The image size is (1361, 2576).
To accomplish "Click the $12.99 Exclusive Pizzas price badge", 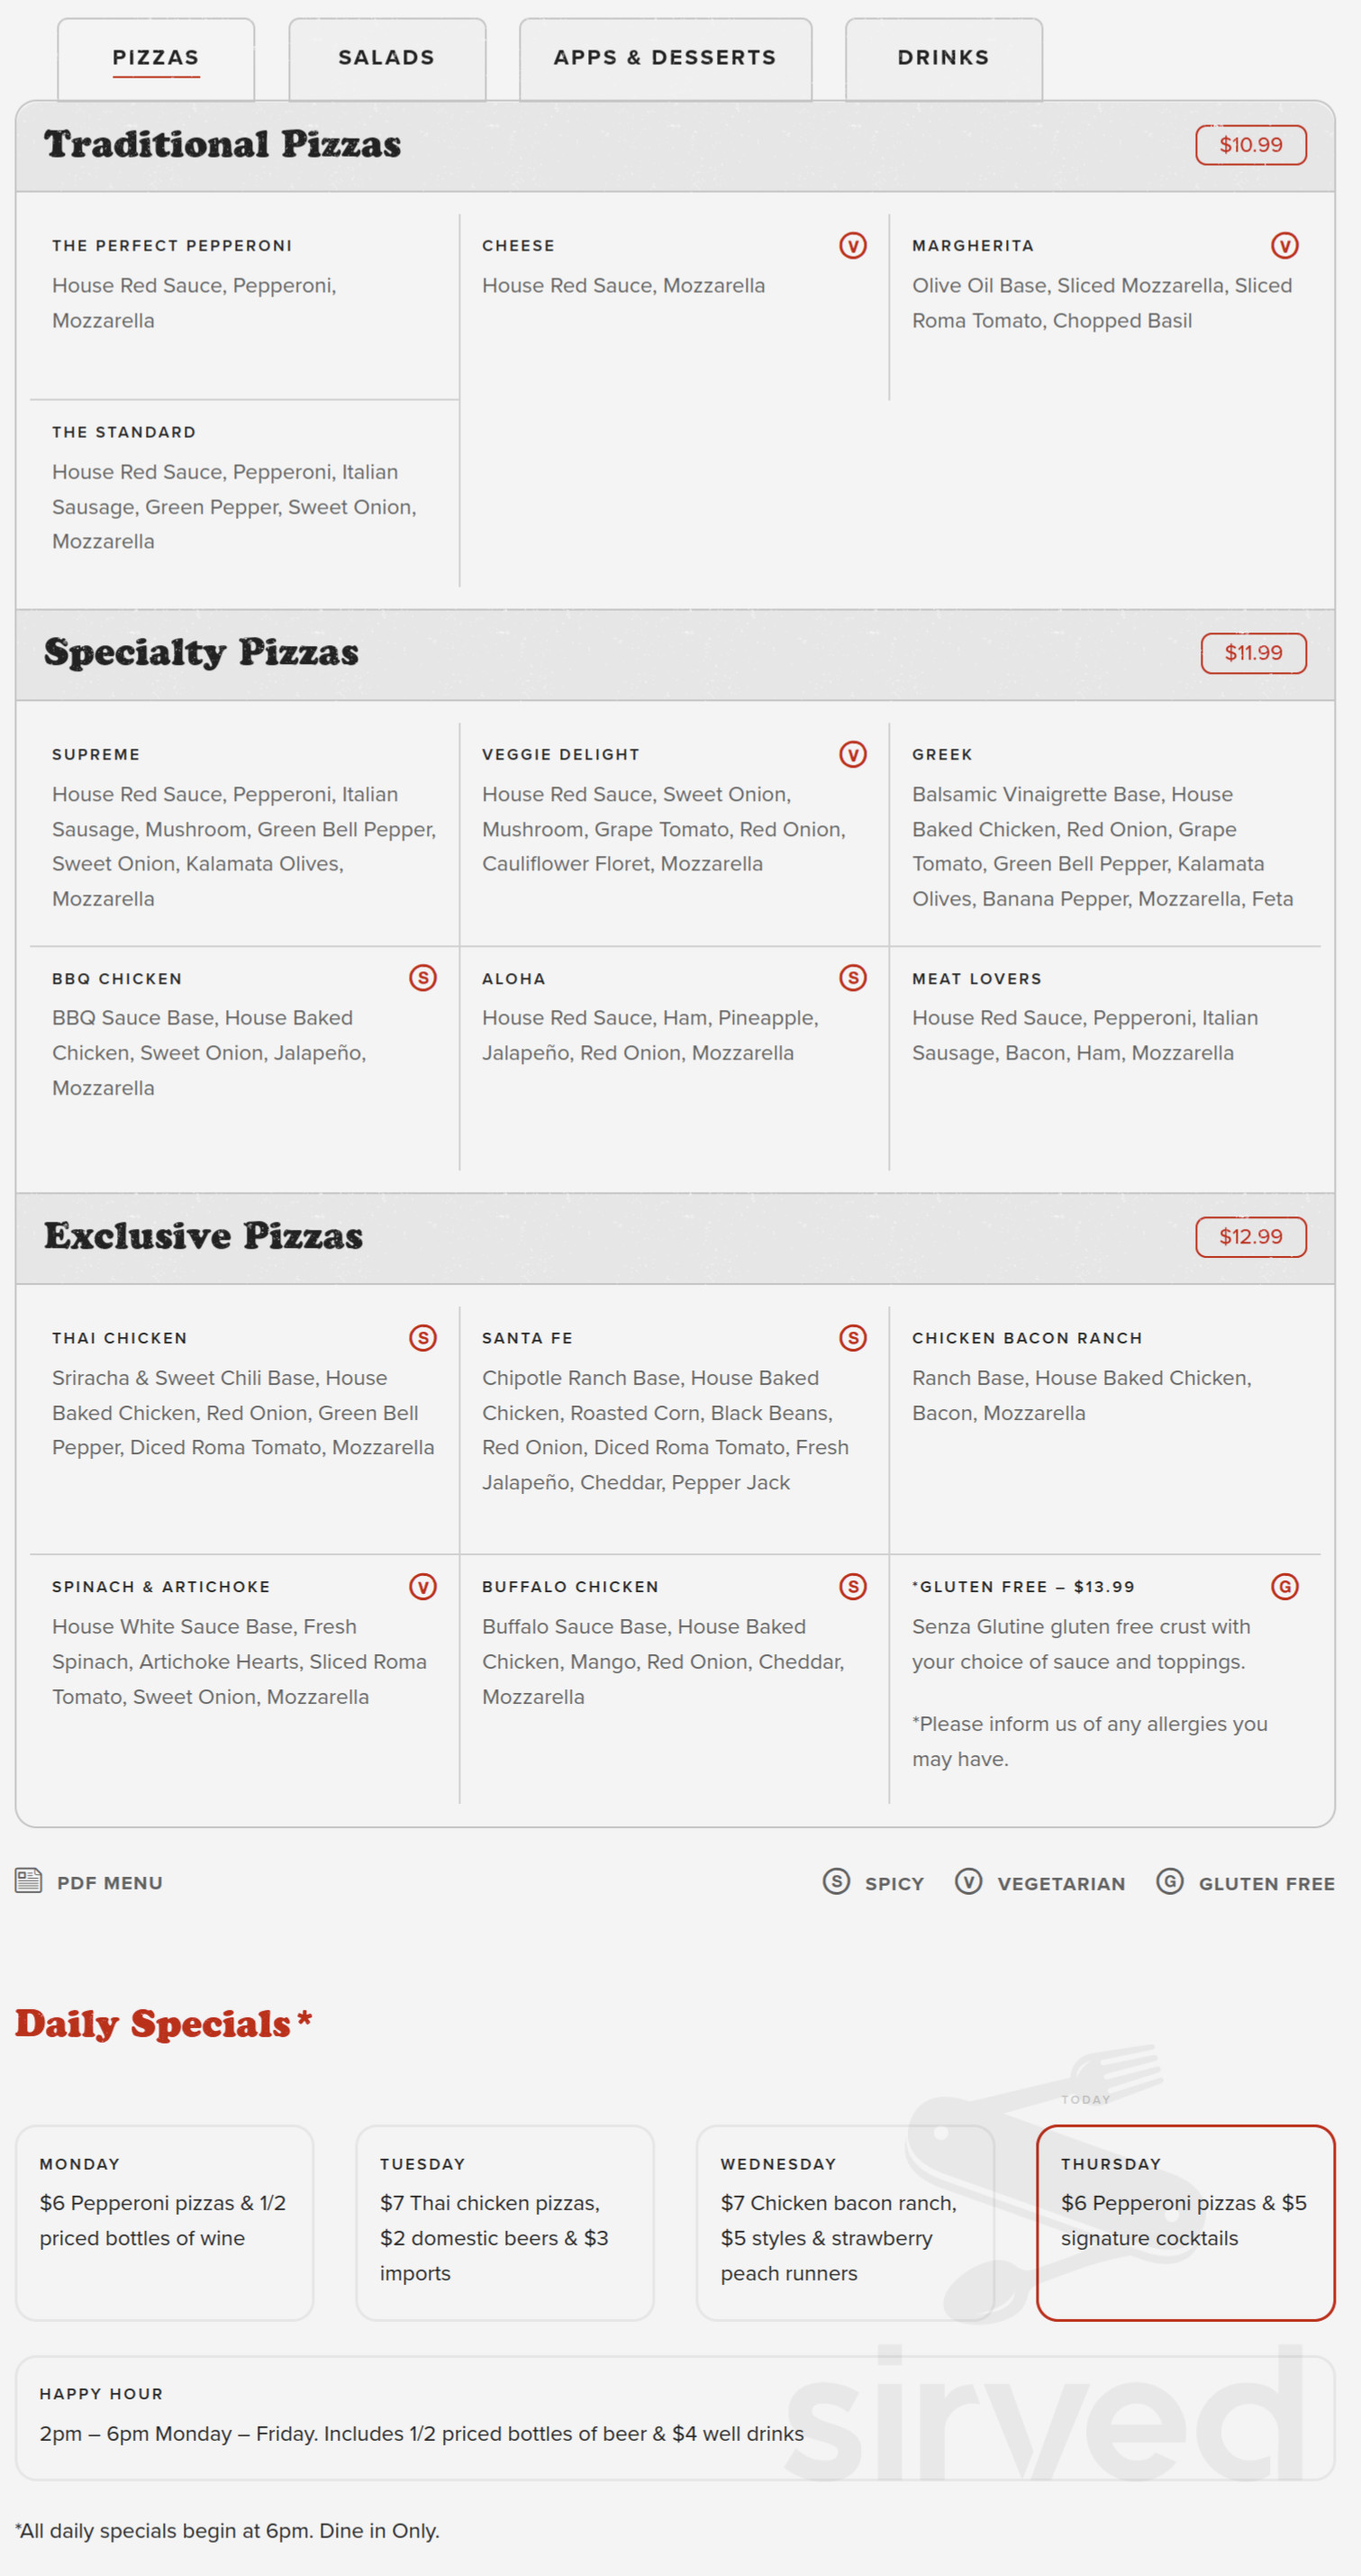I will [1251, 1236].
